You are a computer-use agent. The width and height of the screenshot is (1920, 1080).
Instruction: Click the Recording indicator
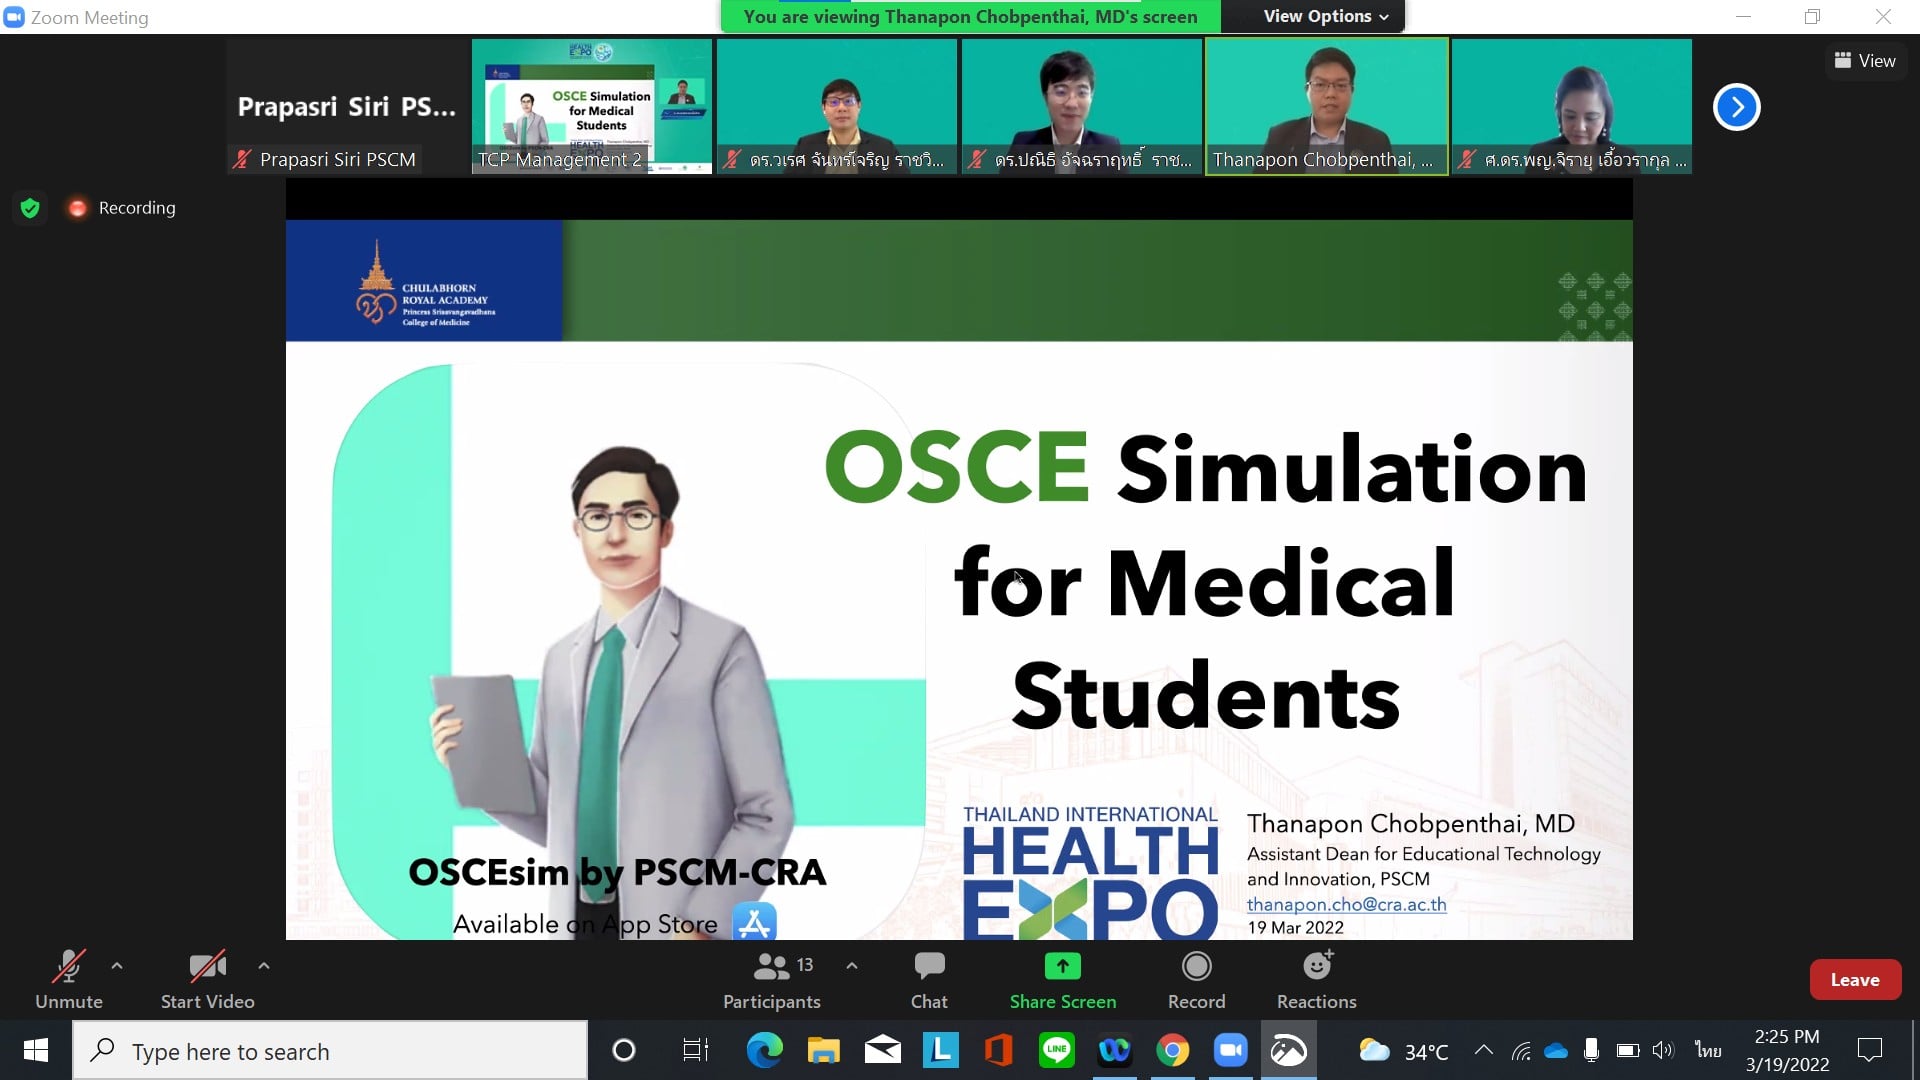click(x=122, y=208)
